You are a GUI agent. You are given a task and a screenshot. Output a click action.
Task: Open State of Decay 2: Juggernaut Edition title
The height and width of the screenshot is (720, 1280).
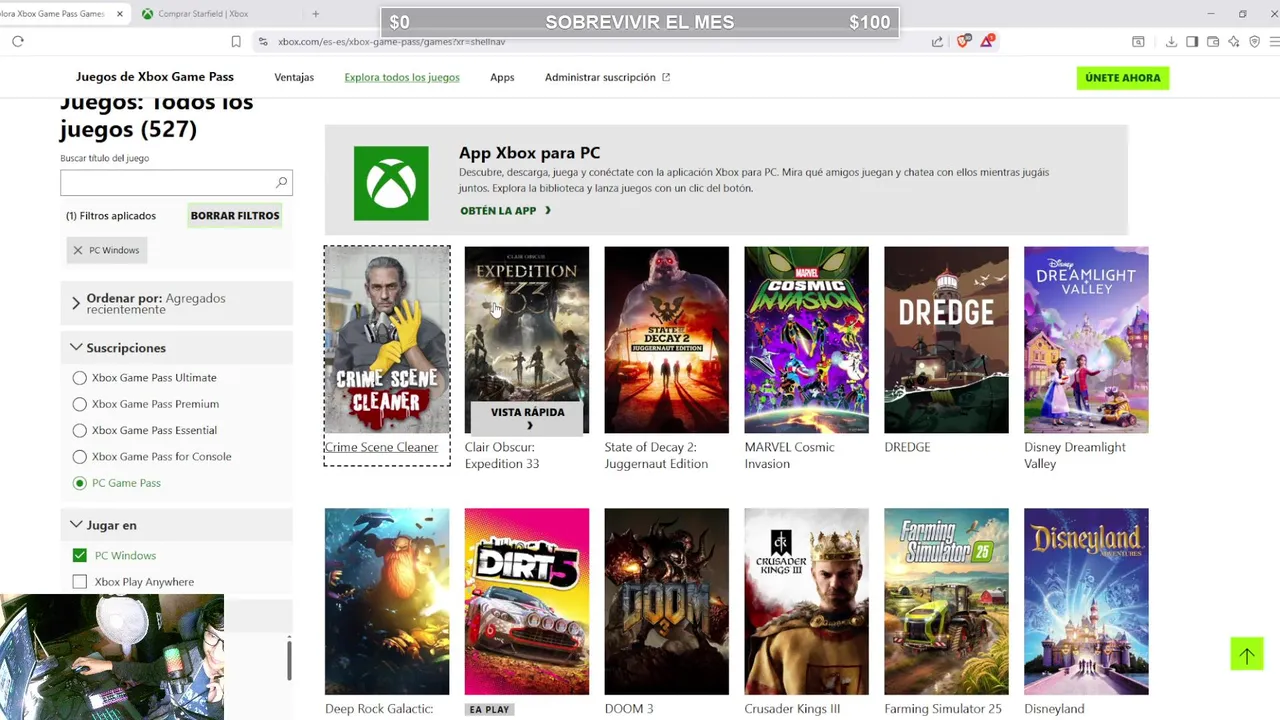point(656,455)
